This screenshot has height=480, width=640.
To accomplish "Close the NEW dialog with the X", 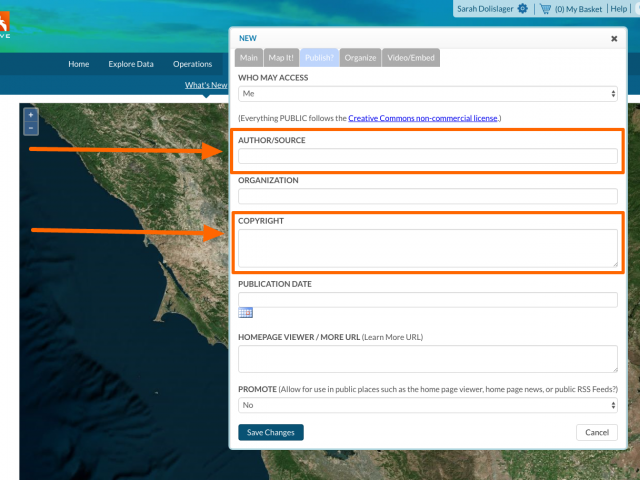I will pyautogui.click(x=614, y=38).
